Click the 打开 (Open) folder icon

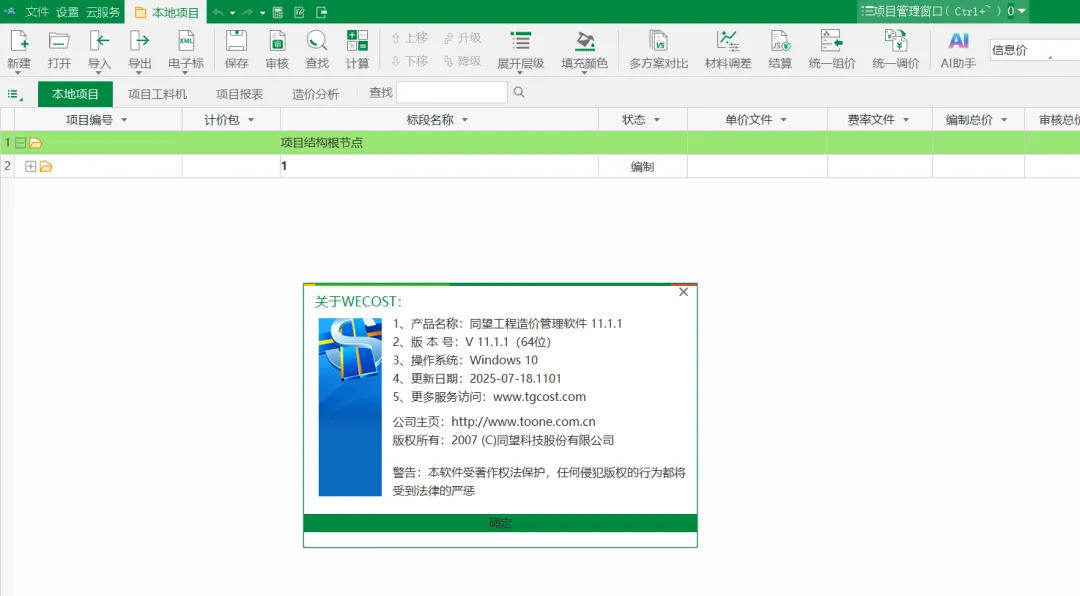(x=59, y=42)
